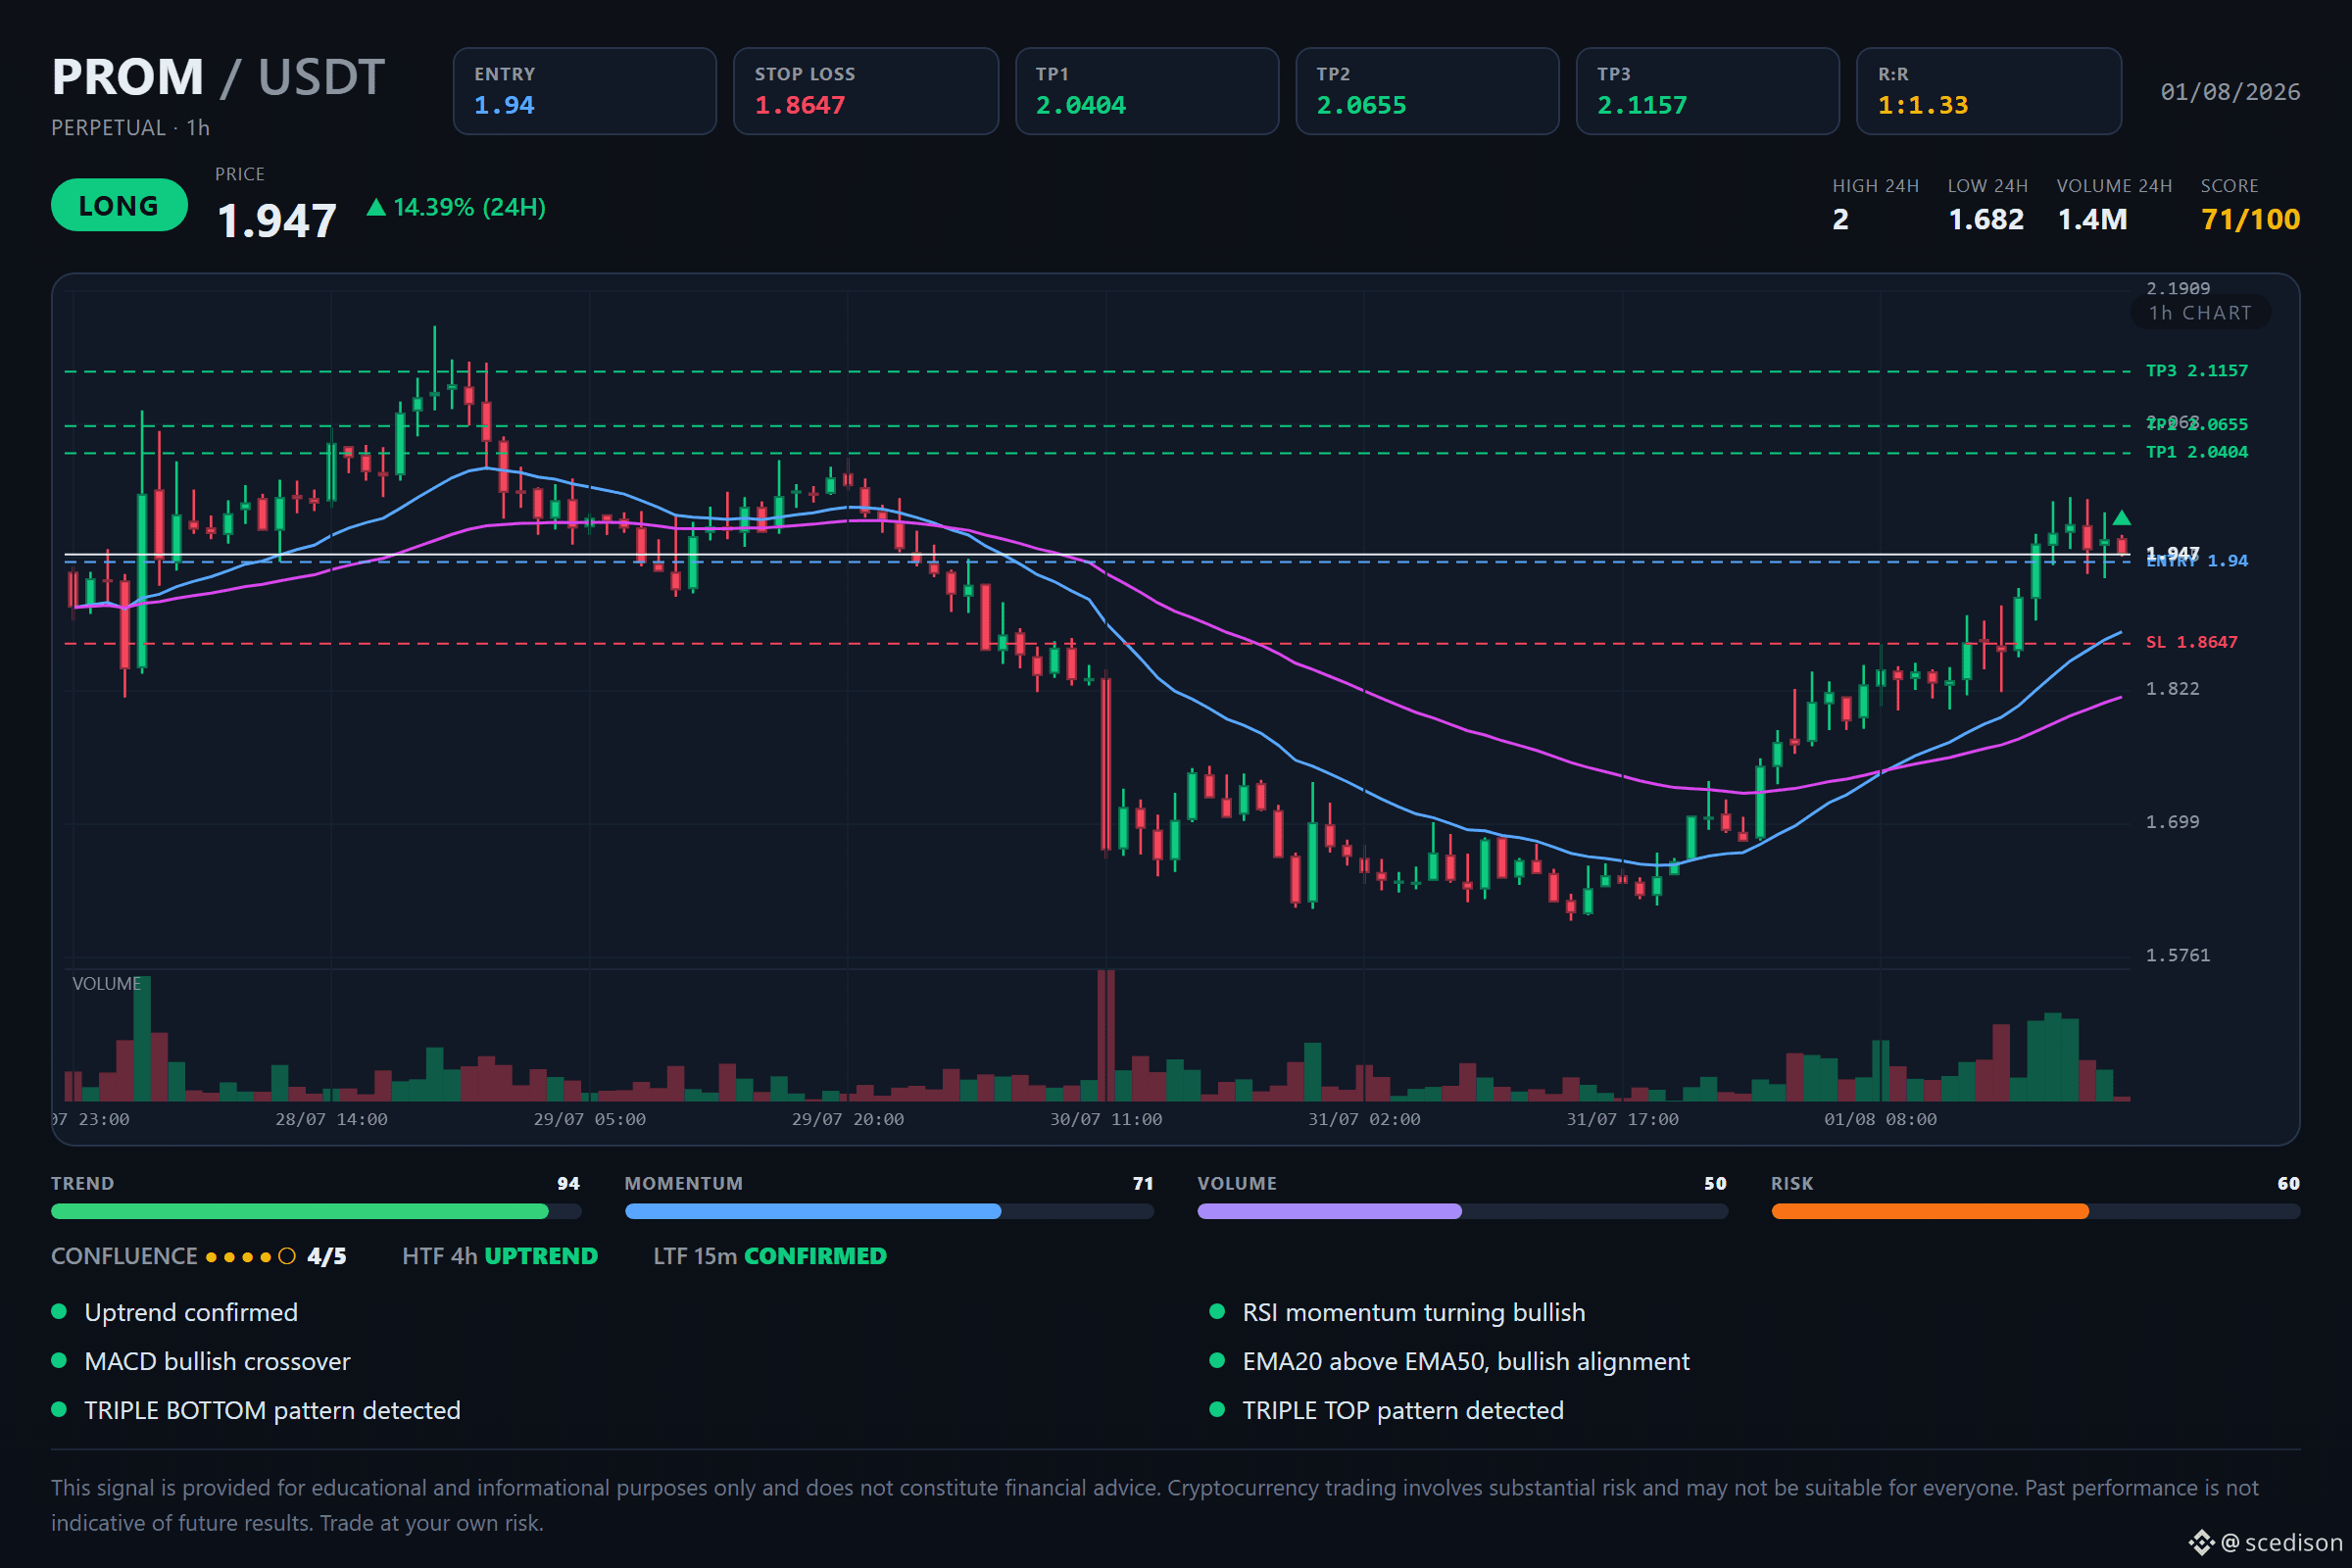Click the green long-signal arrow marker on chart
Screen dimensions: 2352x1568
tap(2121, 518)
